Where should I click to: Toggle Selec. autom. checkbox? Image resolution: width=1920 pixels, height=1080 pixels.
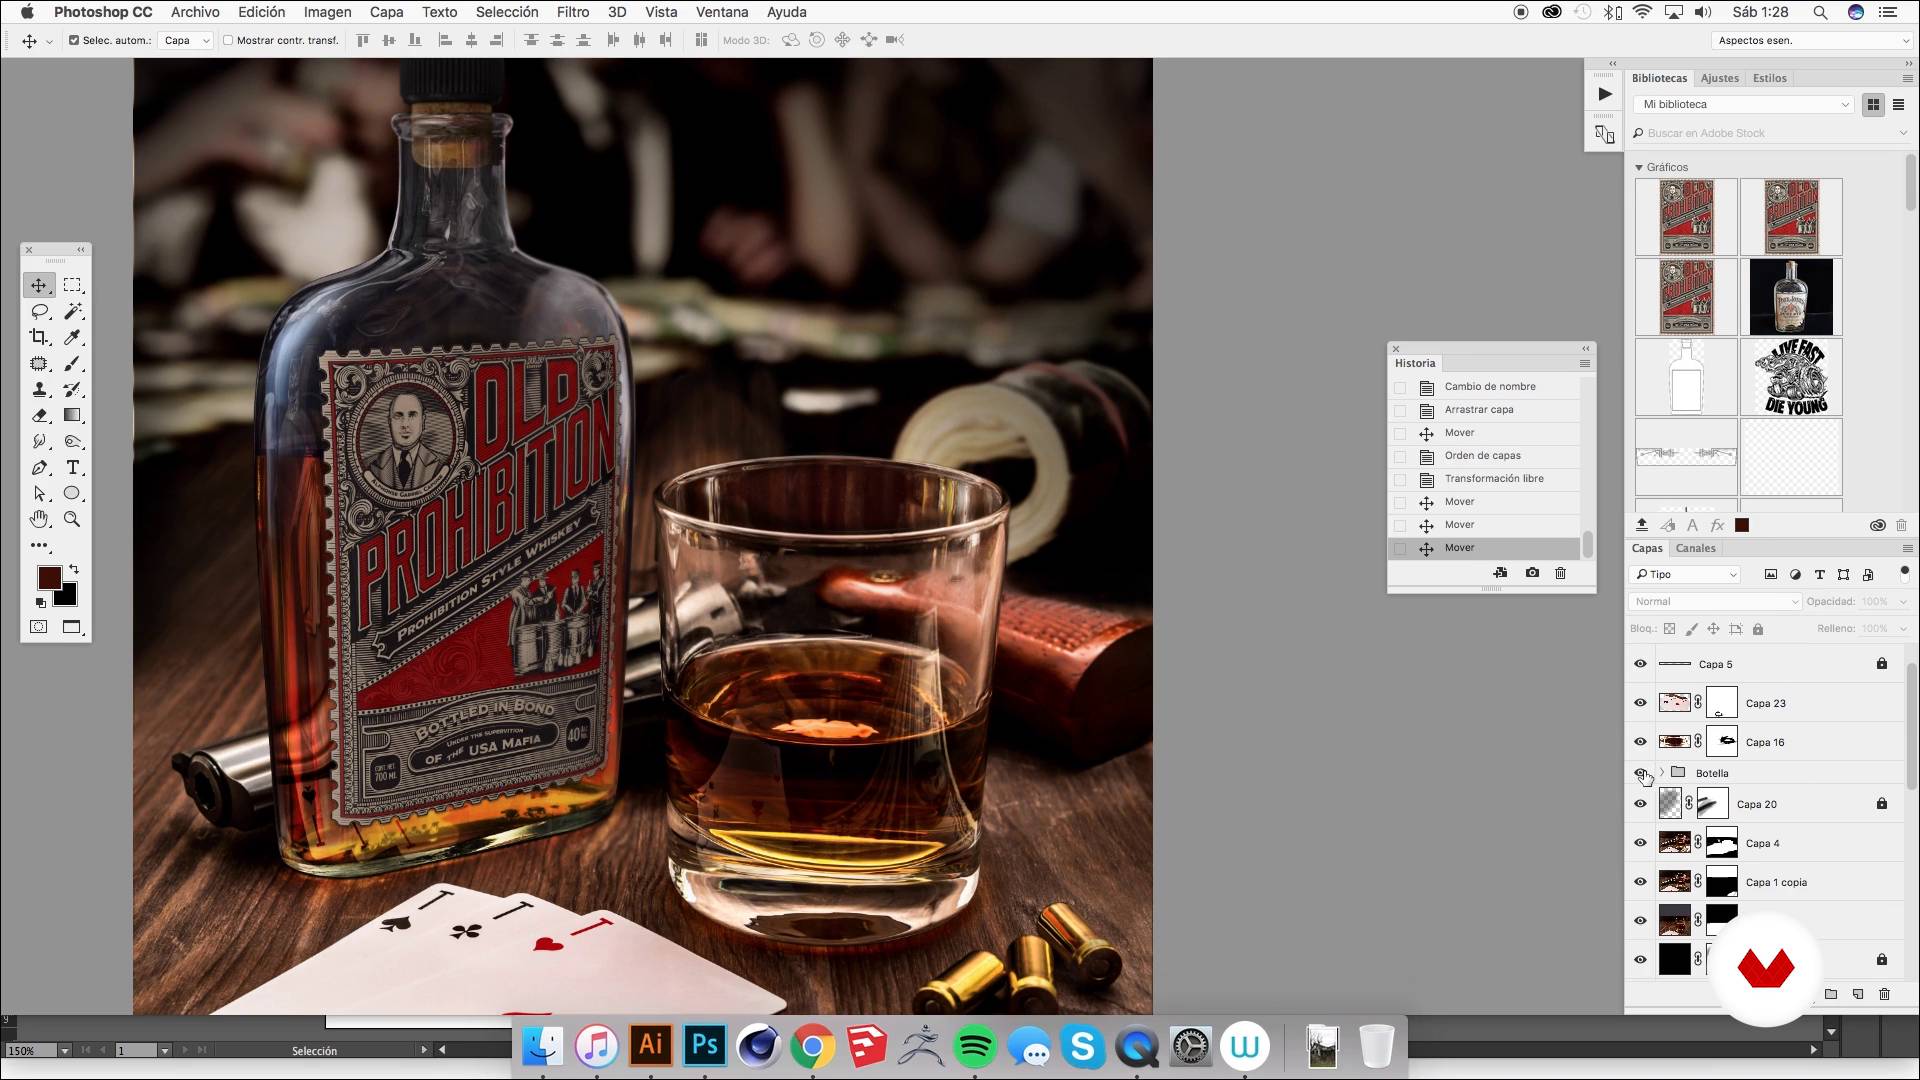click(74, 40)
